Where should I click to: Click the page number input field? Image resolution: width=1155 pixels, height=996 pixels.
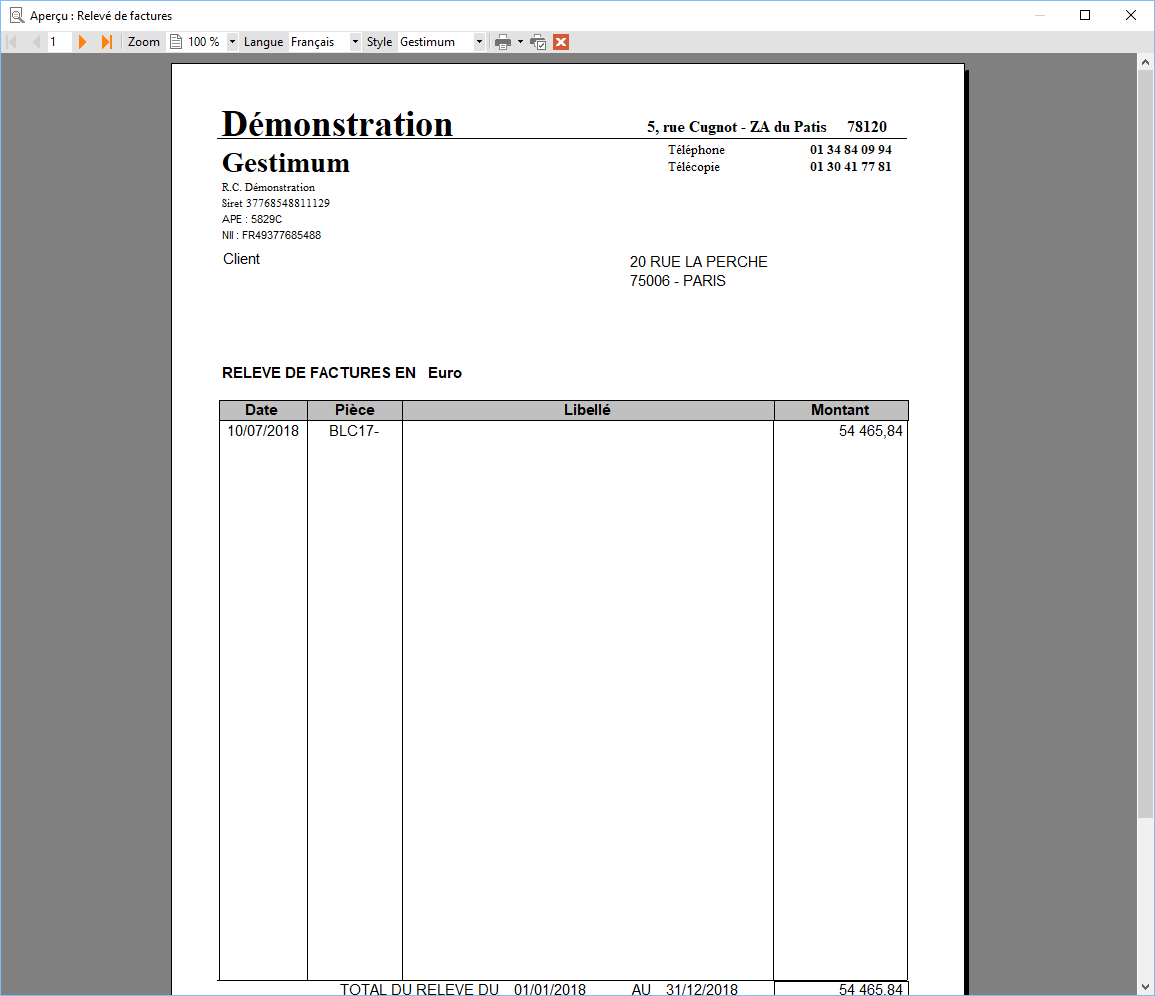pyautogui.click(x=59, y=42)
